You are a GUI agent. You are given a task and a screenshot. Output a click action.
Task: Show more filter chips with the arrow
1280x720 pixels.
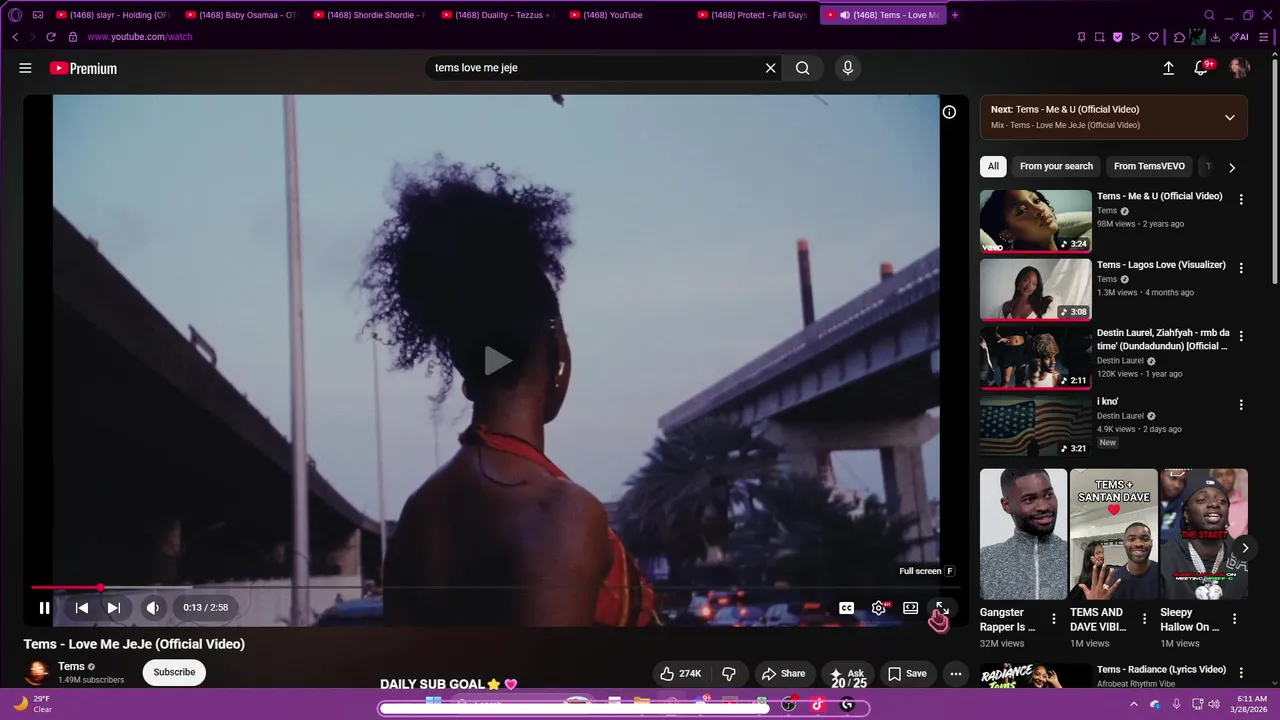point(1232,167)
